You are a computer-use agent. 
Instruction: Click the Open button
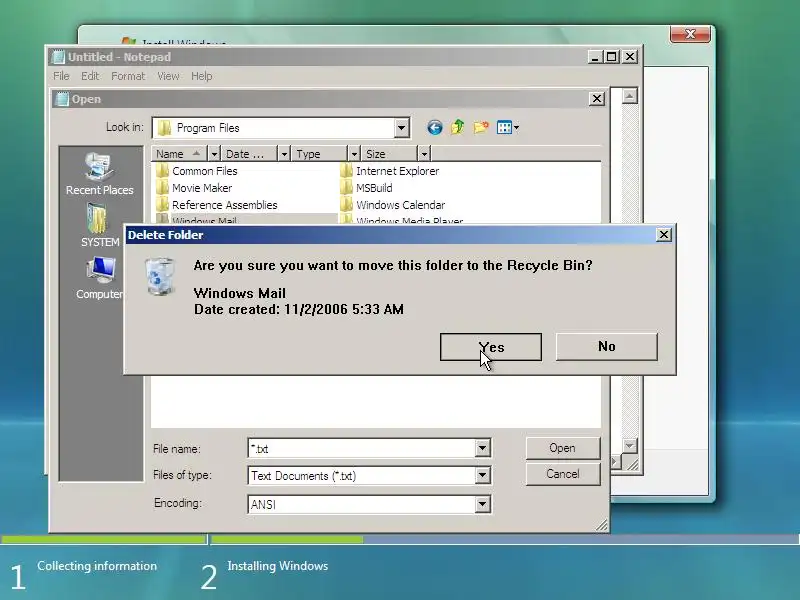(563, 448)
